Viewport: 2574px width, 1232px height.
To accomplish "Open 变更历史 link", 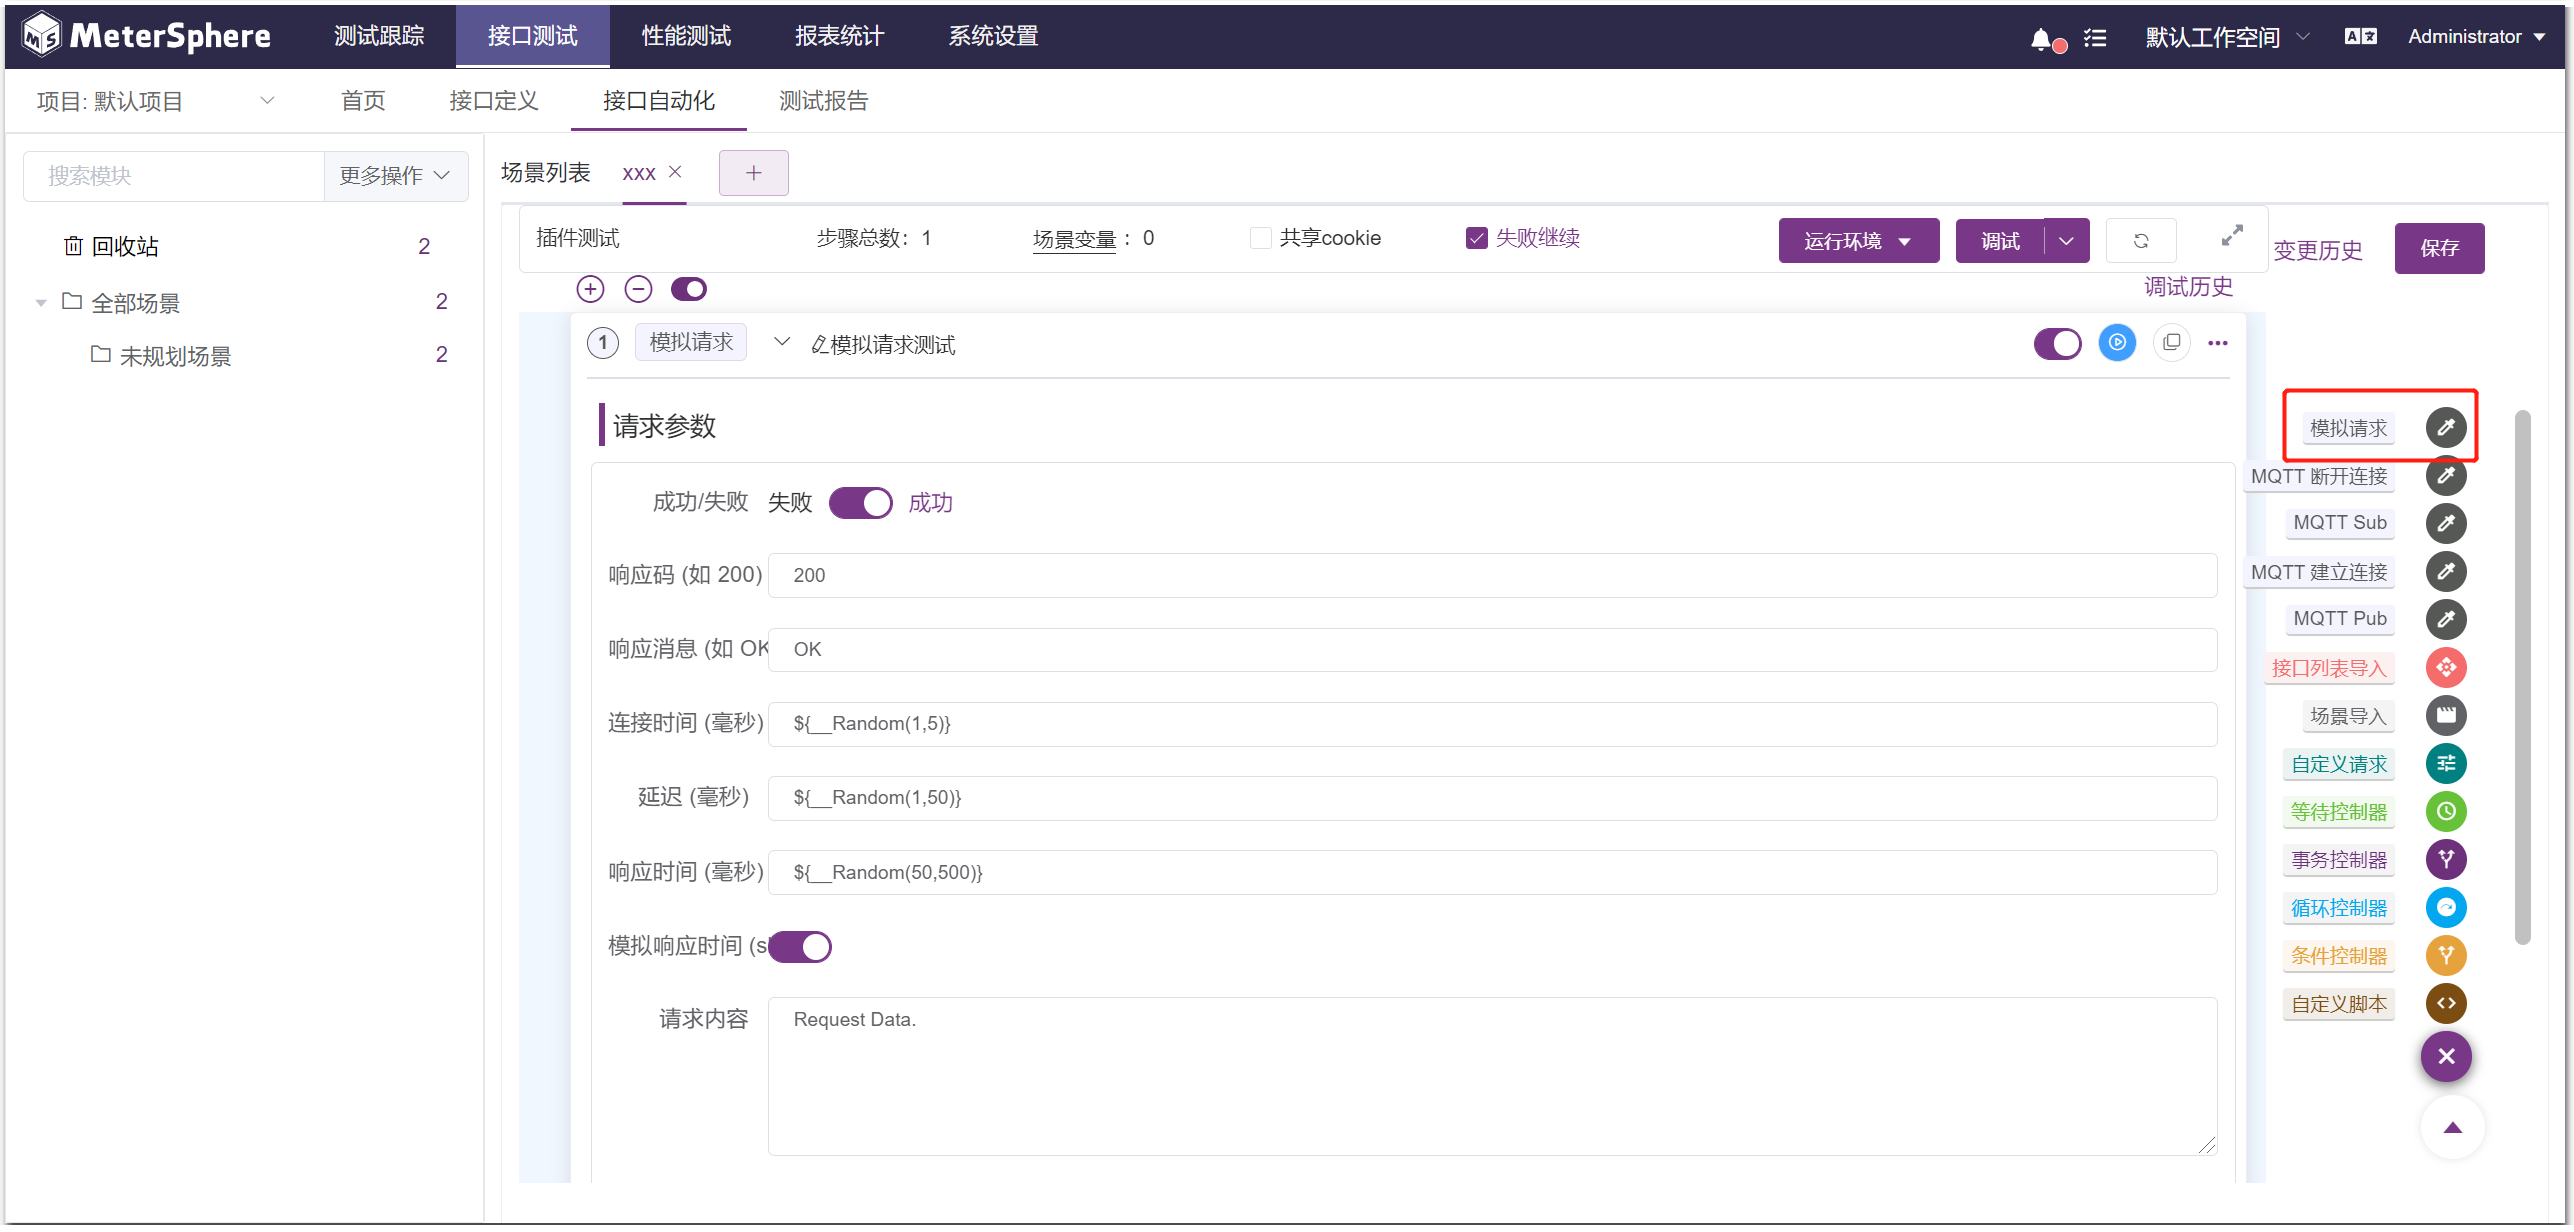I will (x=2318, y=250).
